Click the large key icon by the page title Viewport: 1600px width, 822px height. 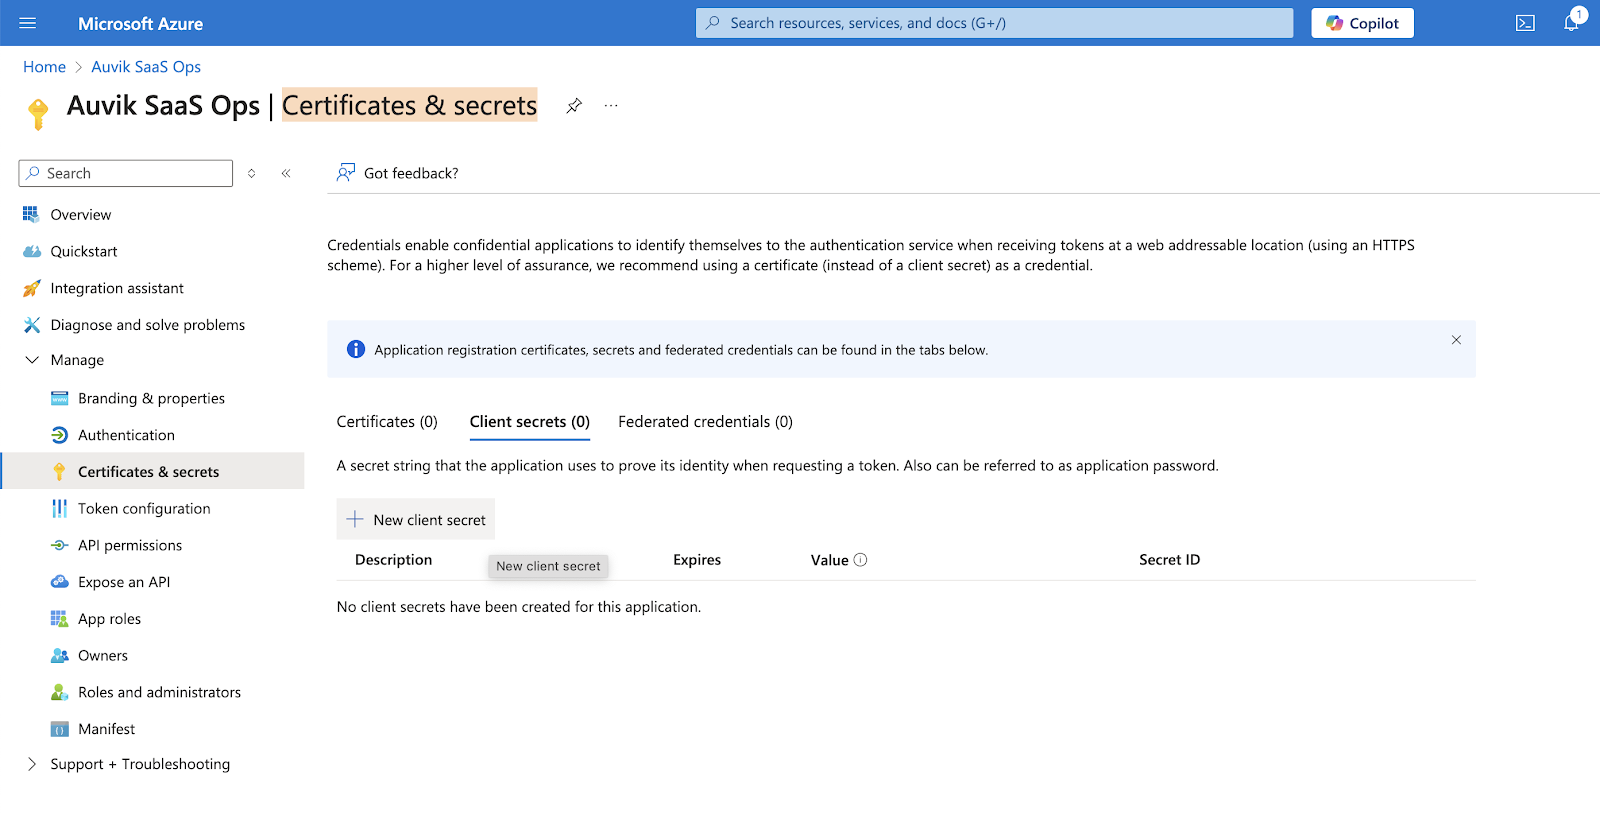(38, 113)
